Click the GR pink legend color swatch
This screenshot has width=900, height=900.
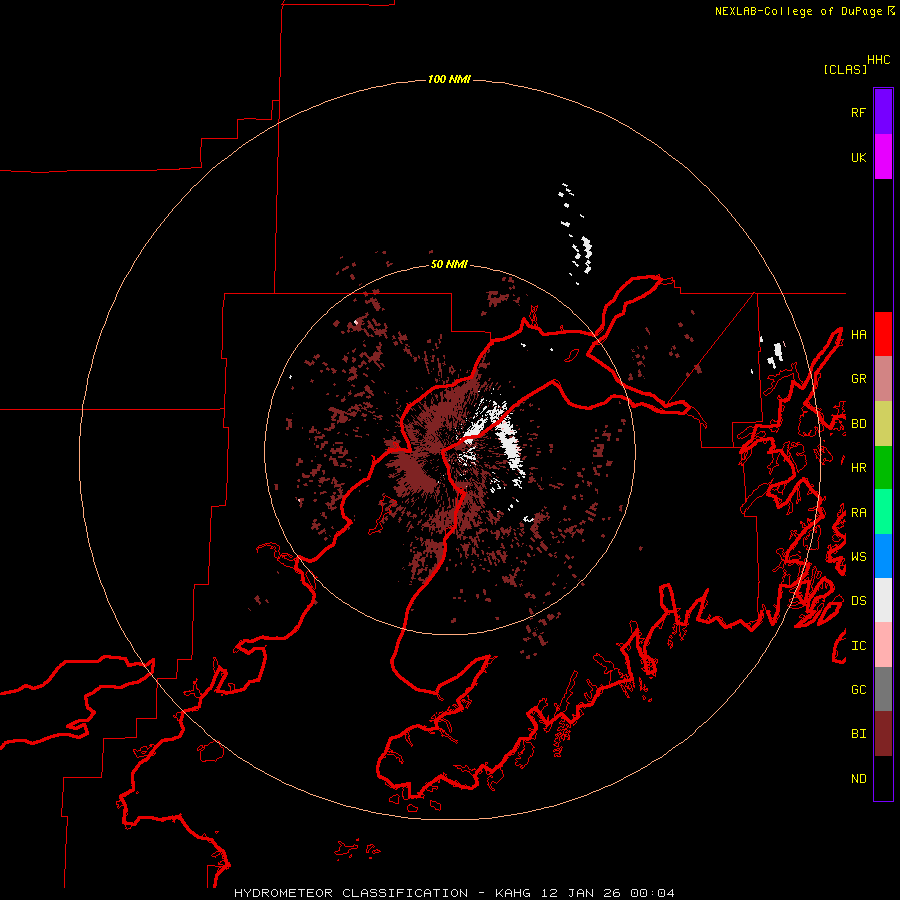tap(883, 379)
